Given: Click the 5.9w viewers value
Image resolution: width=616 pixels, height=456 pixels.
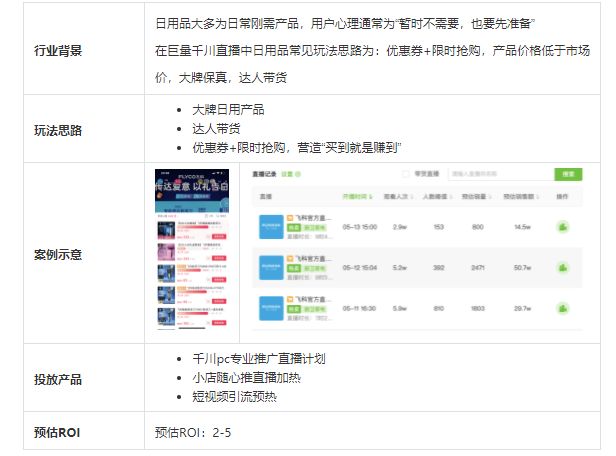Looking at the screenshot, I should (400, 309).
